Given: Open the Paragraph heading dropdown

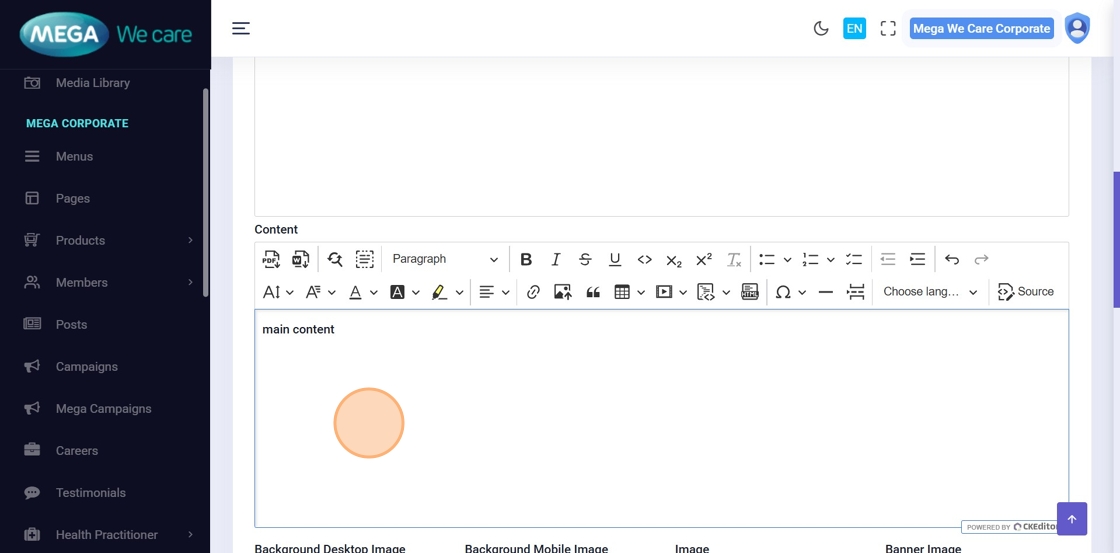Looking at the screenshot, I should pos(444,260).
